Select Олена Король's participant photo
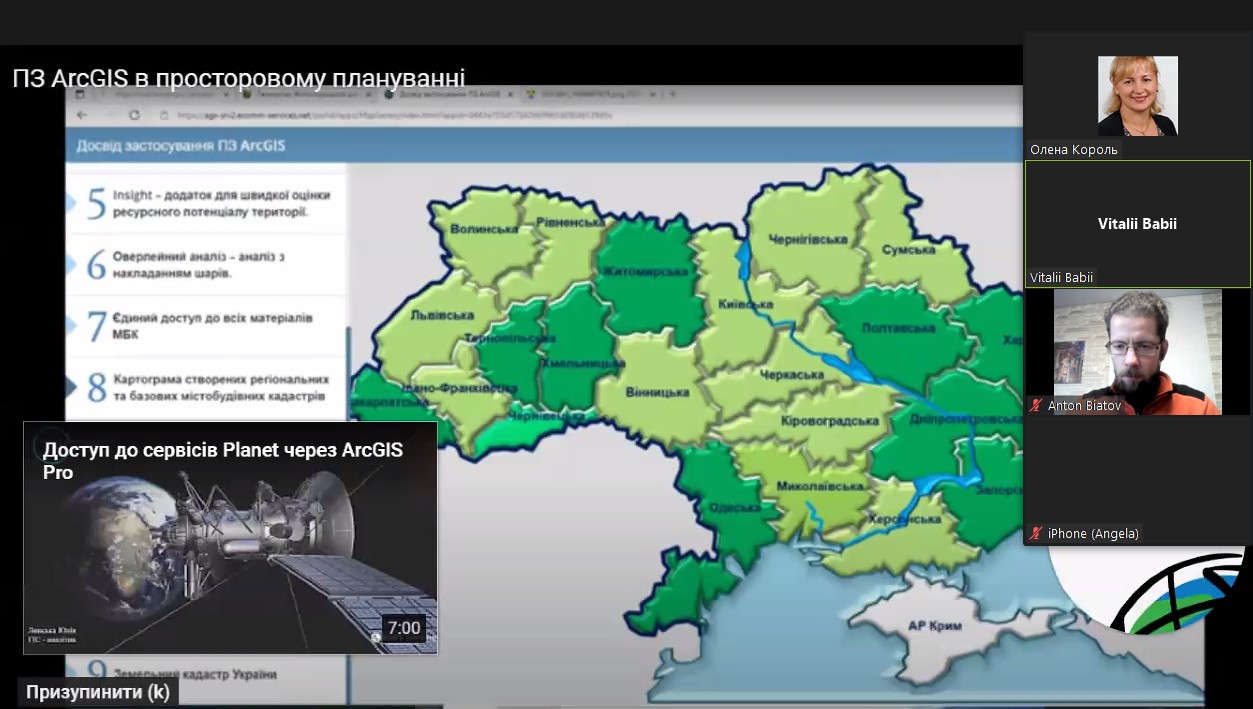 point(1138,96)
